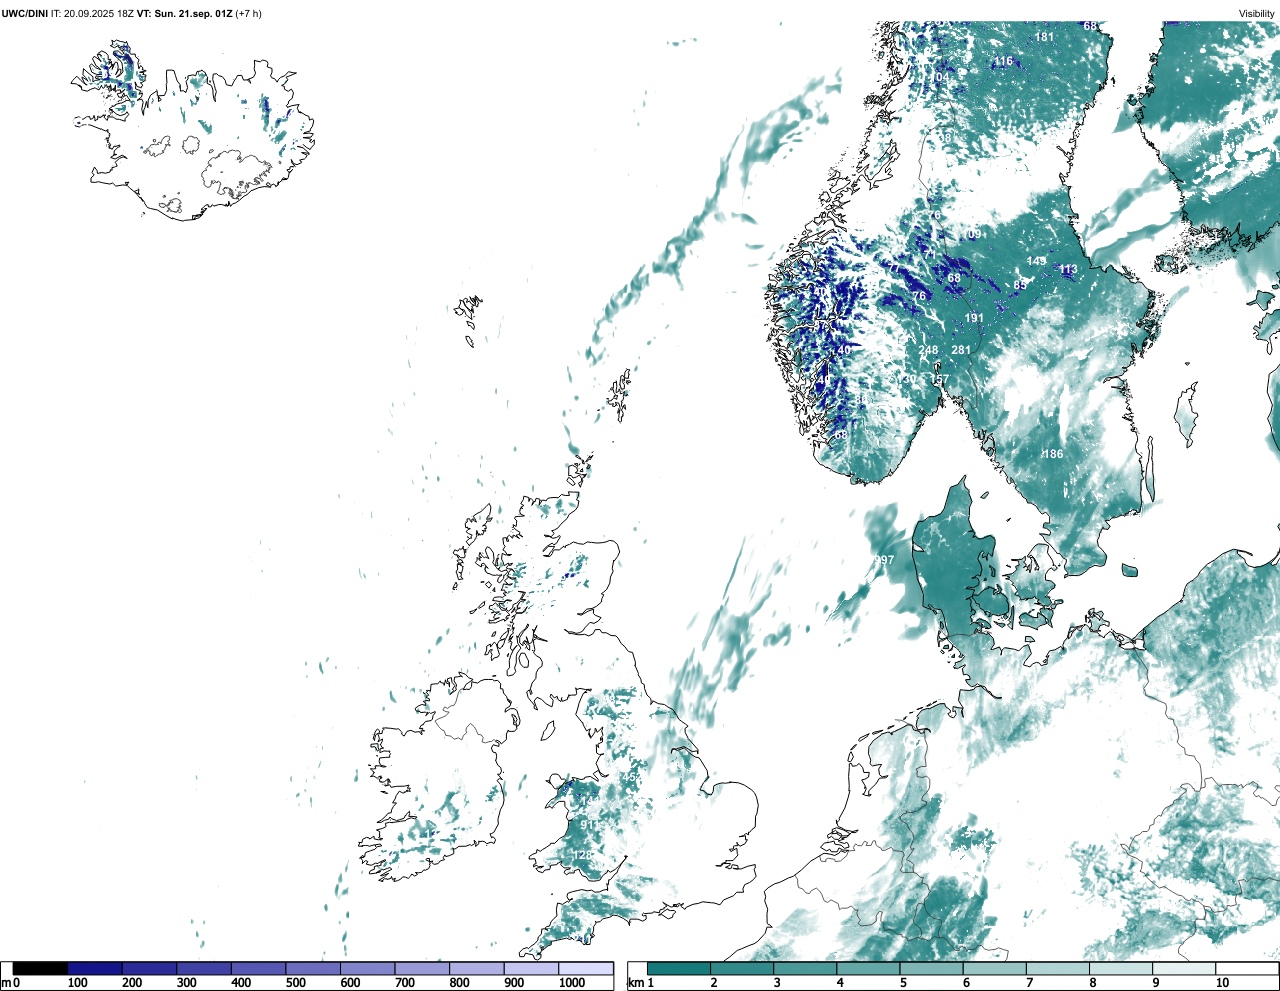Select the 400–500 m legend color segment
1280x991 pixels.
pos(258,969)
